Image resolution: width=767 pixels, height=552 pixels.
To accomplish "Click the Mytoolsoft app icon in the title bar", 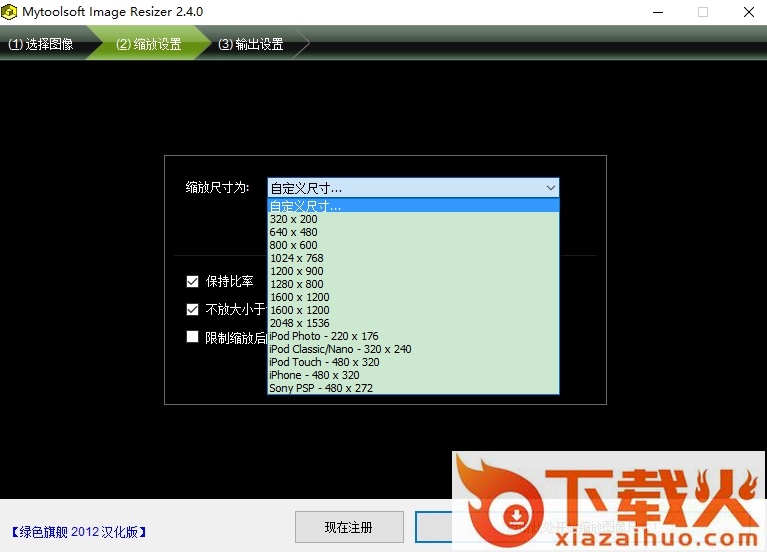I will 9,12.
